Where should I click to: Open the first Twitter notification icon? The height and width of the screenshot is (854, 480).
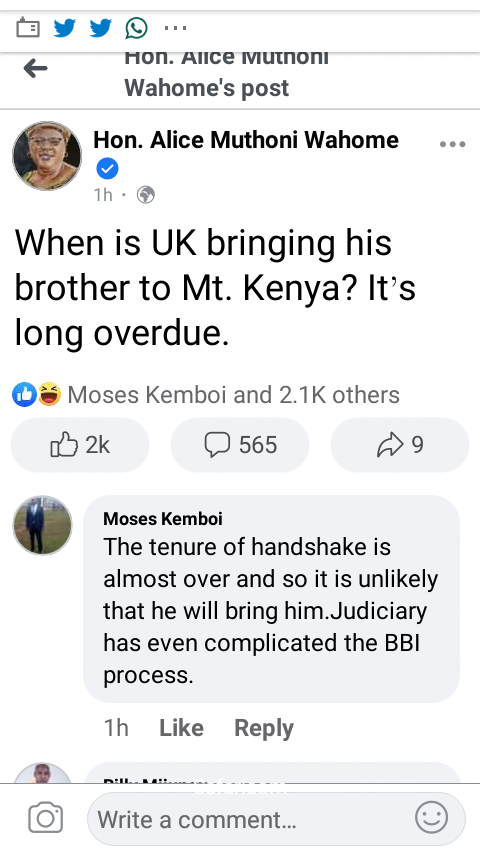pyautogui.click(x=64, y=28)
